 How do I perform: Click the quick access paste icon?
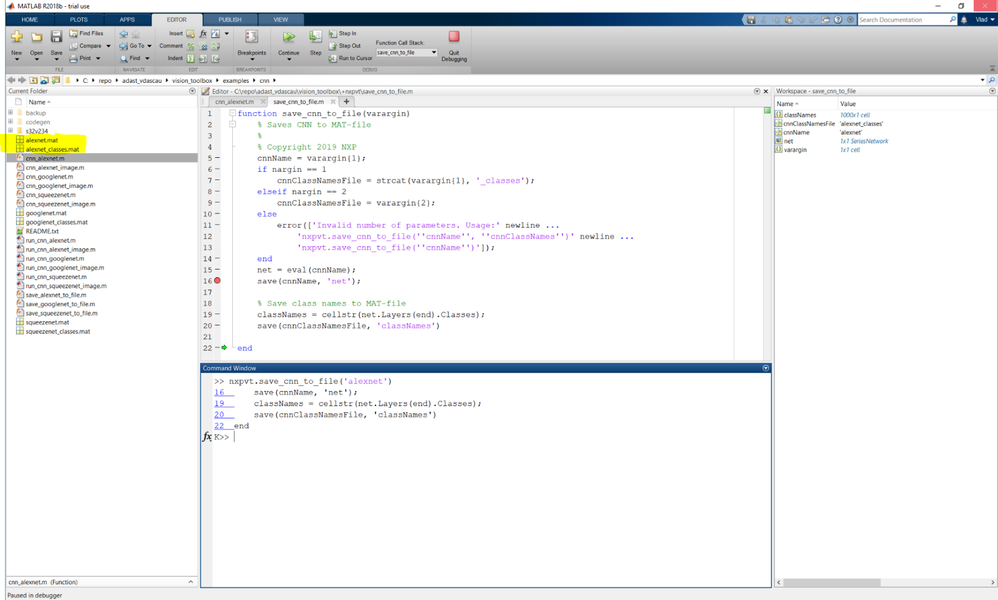tap(788, 20)
